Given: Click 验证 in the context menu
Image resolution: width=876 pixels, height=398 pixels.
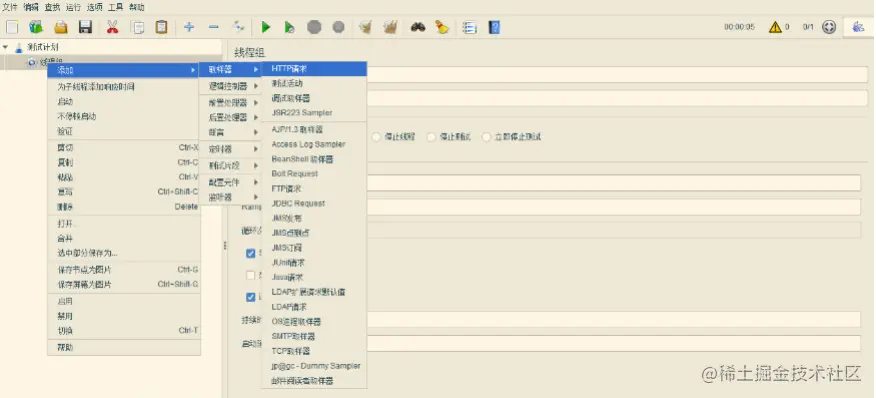Looking at the screenshot, I should coord(124,131).
